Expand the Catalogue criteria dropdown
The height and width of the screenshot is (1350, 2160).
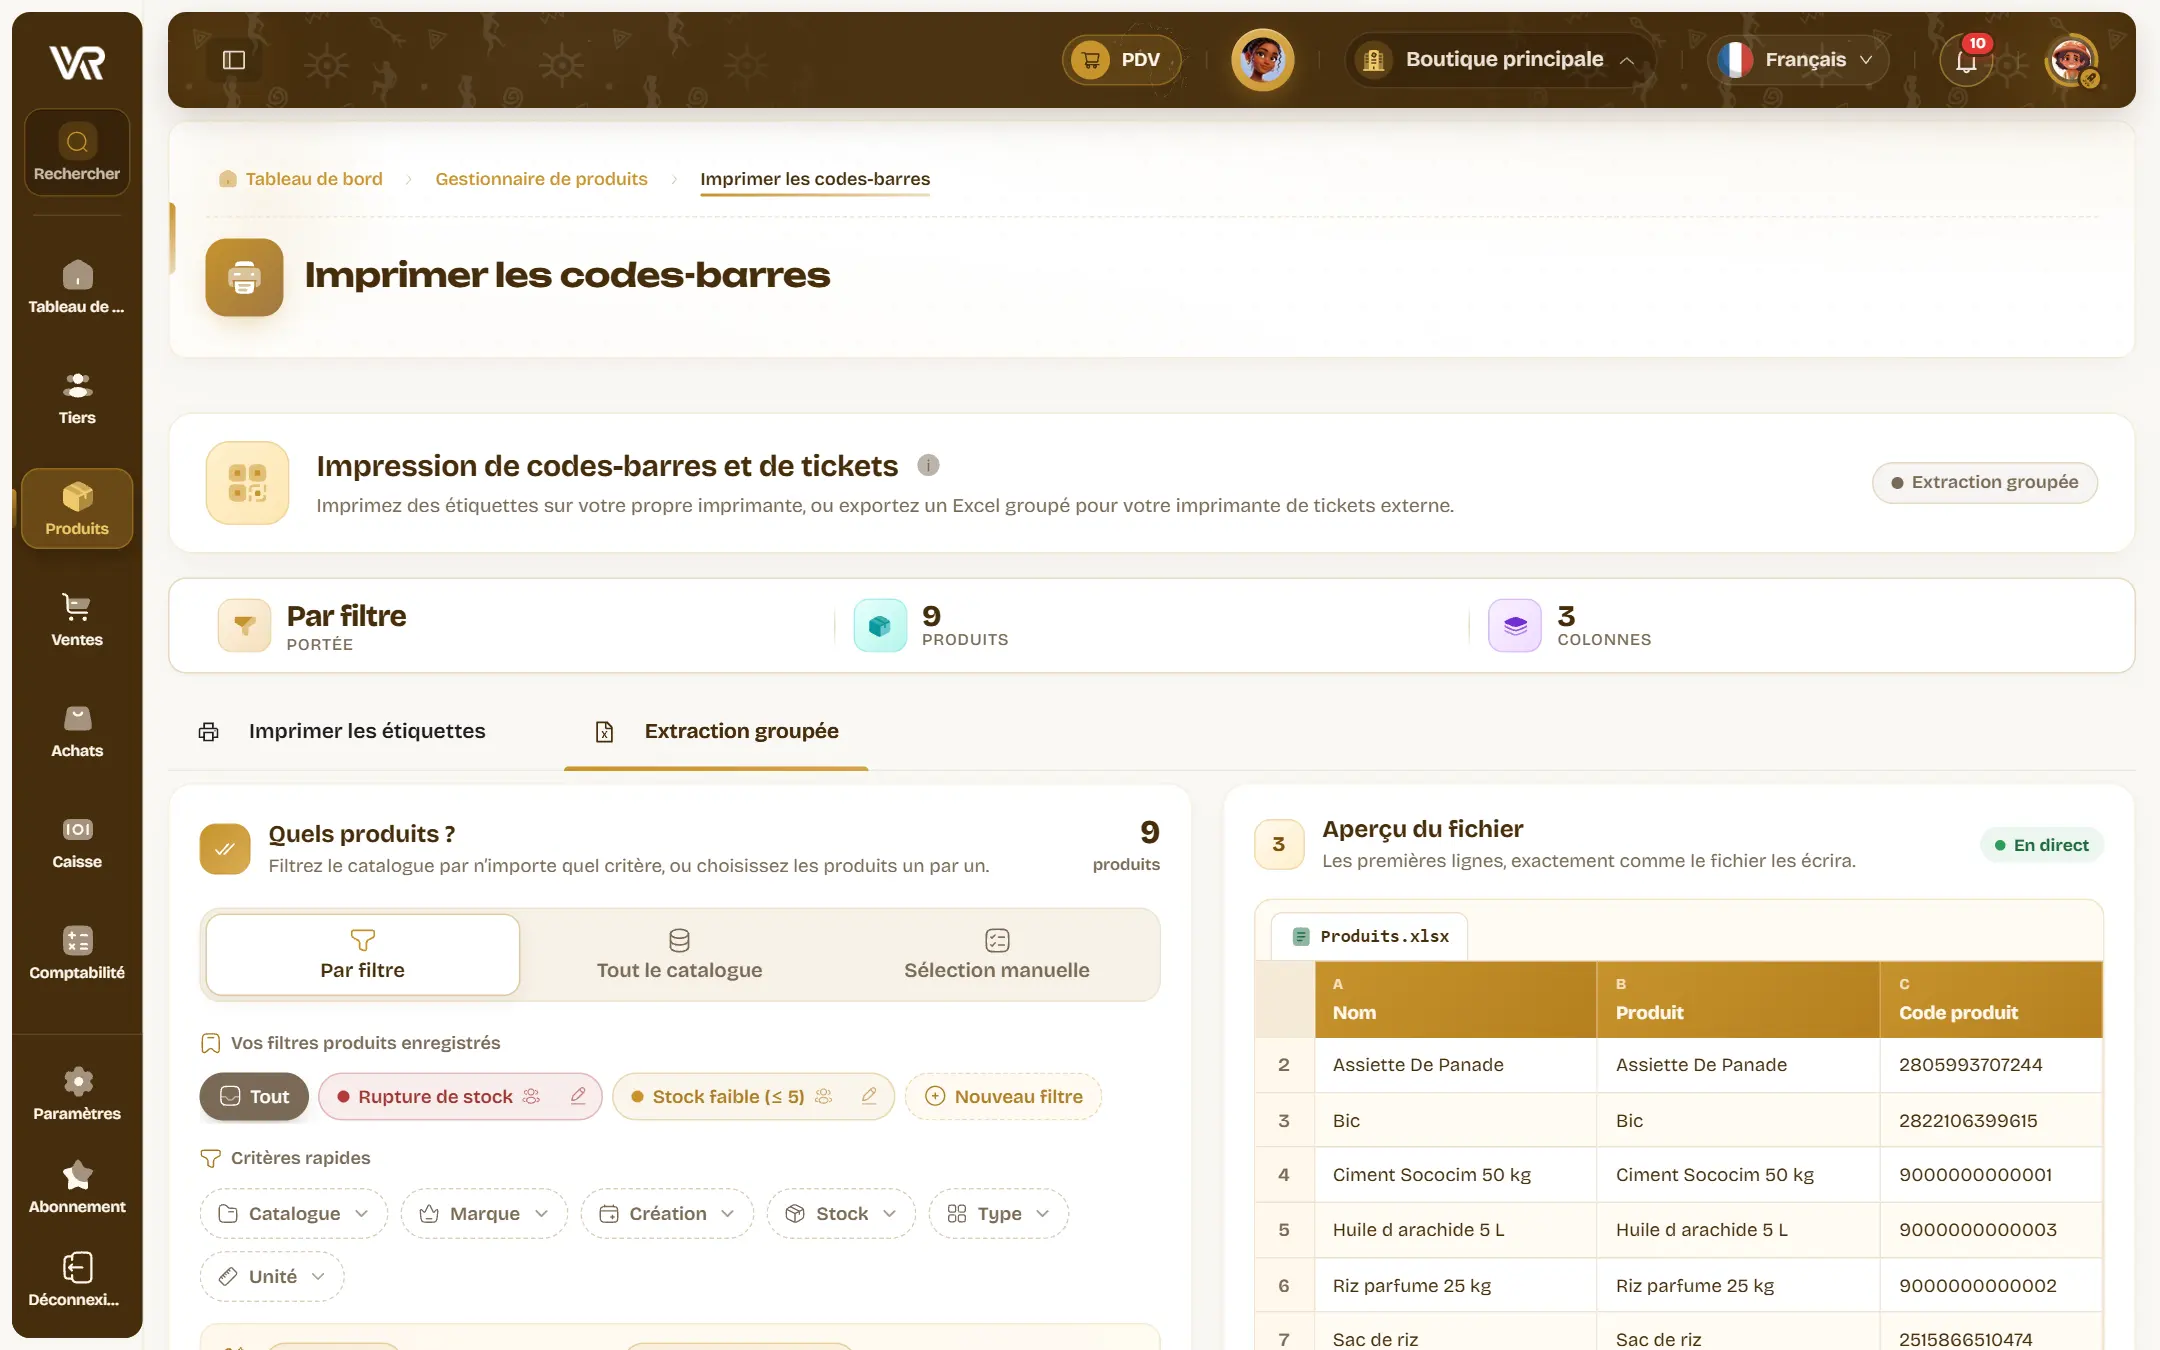pos(294,1213)
